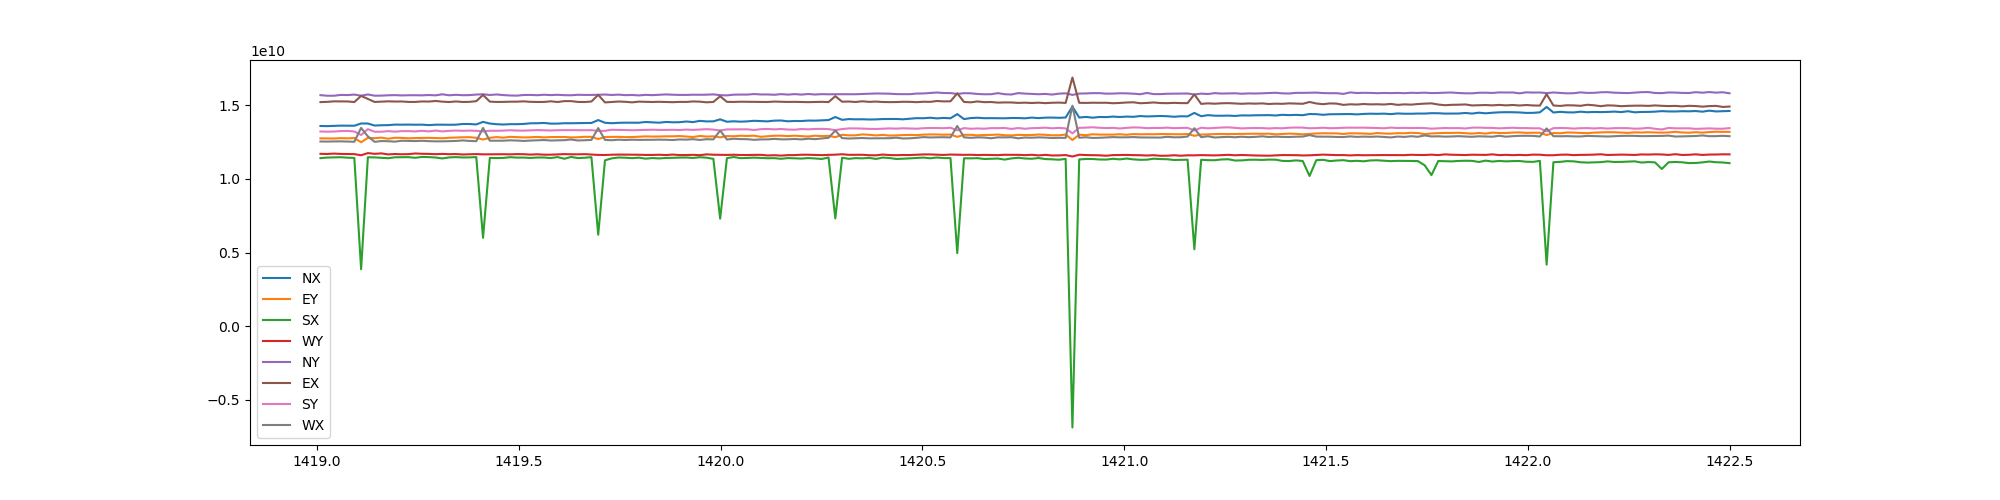Click the gray WX legend line sample

(277, 425)
